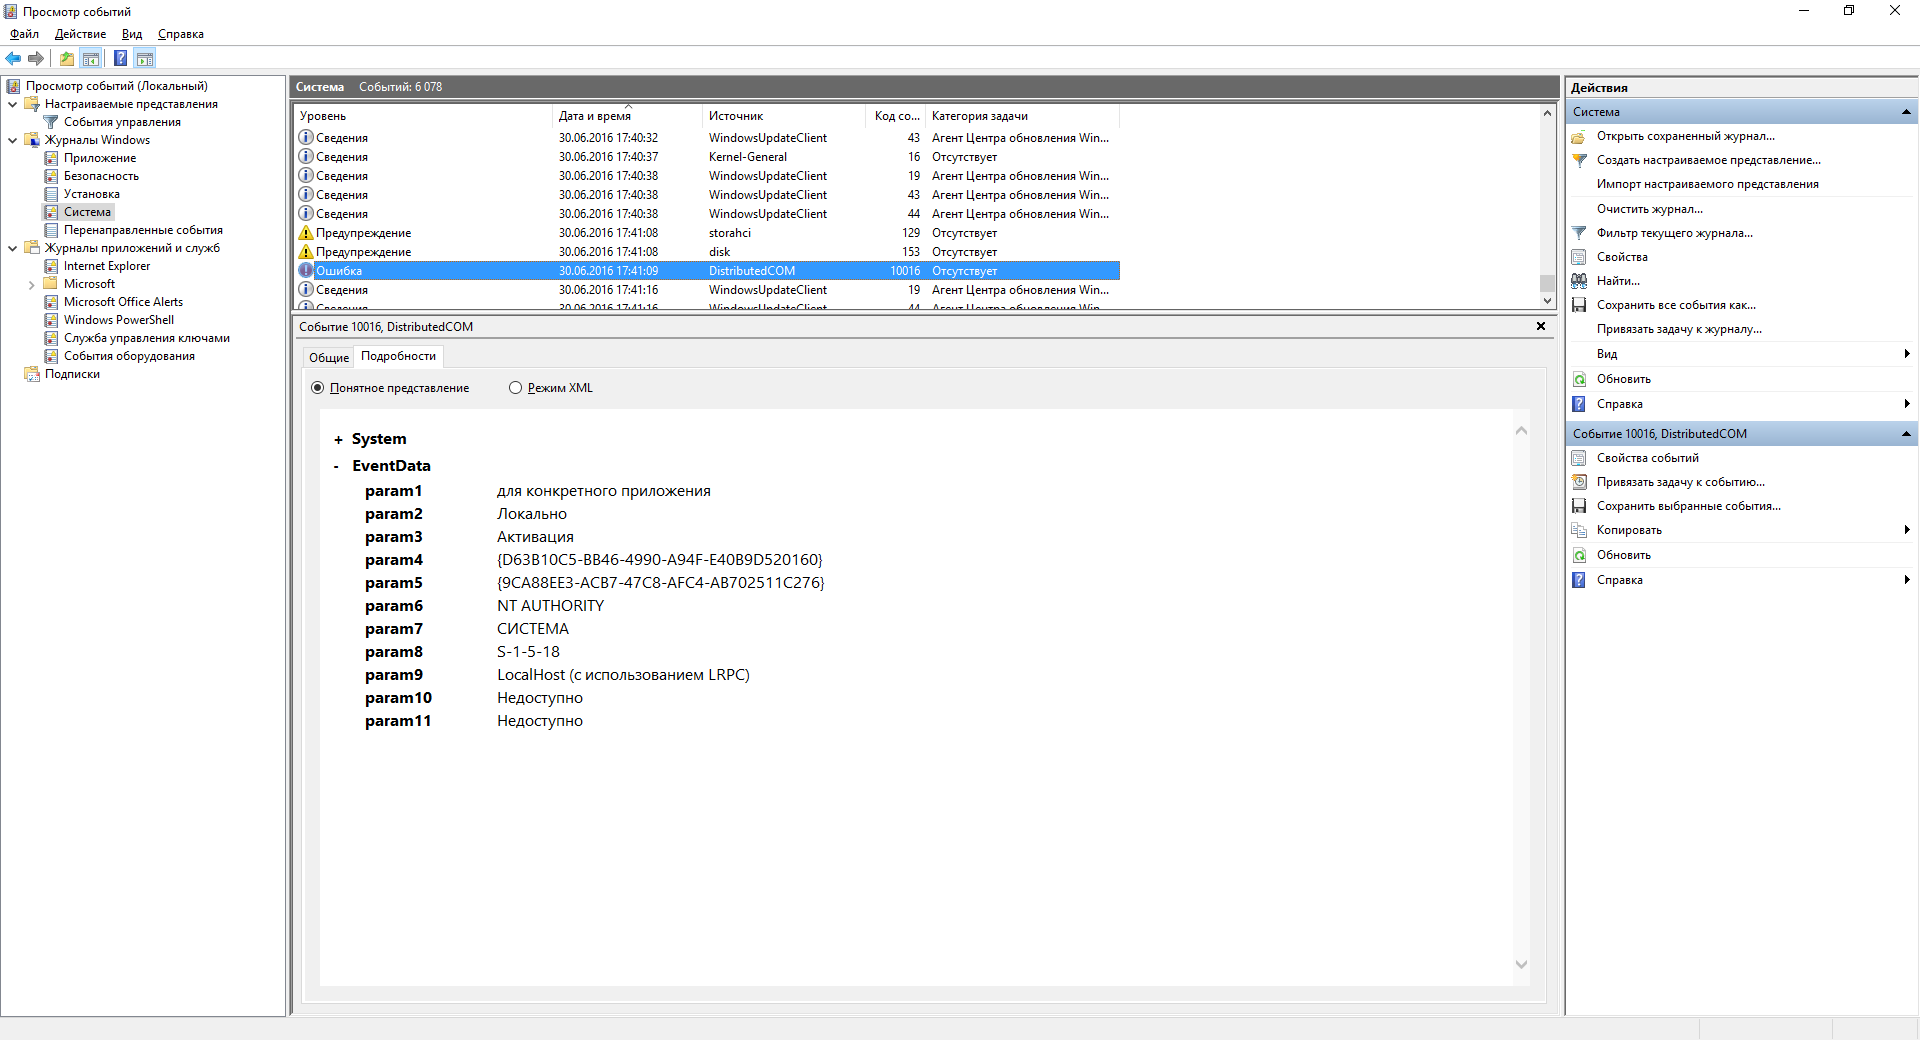Click the Обновить icon under event 10016 actions
The height and width of the screenshot is (1040, 1920).
(x=1579, y=555)
